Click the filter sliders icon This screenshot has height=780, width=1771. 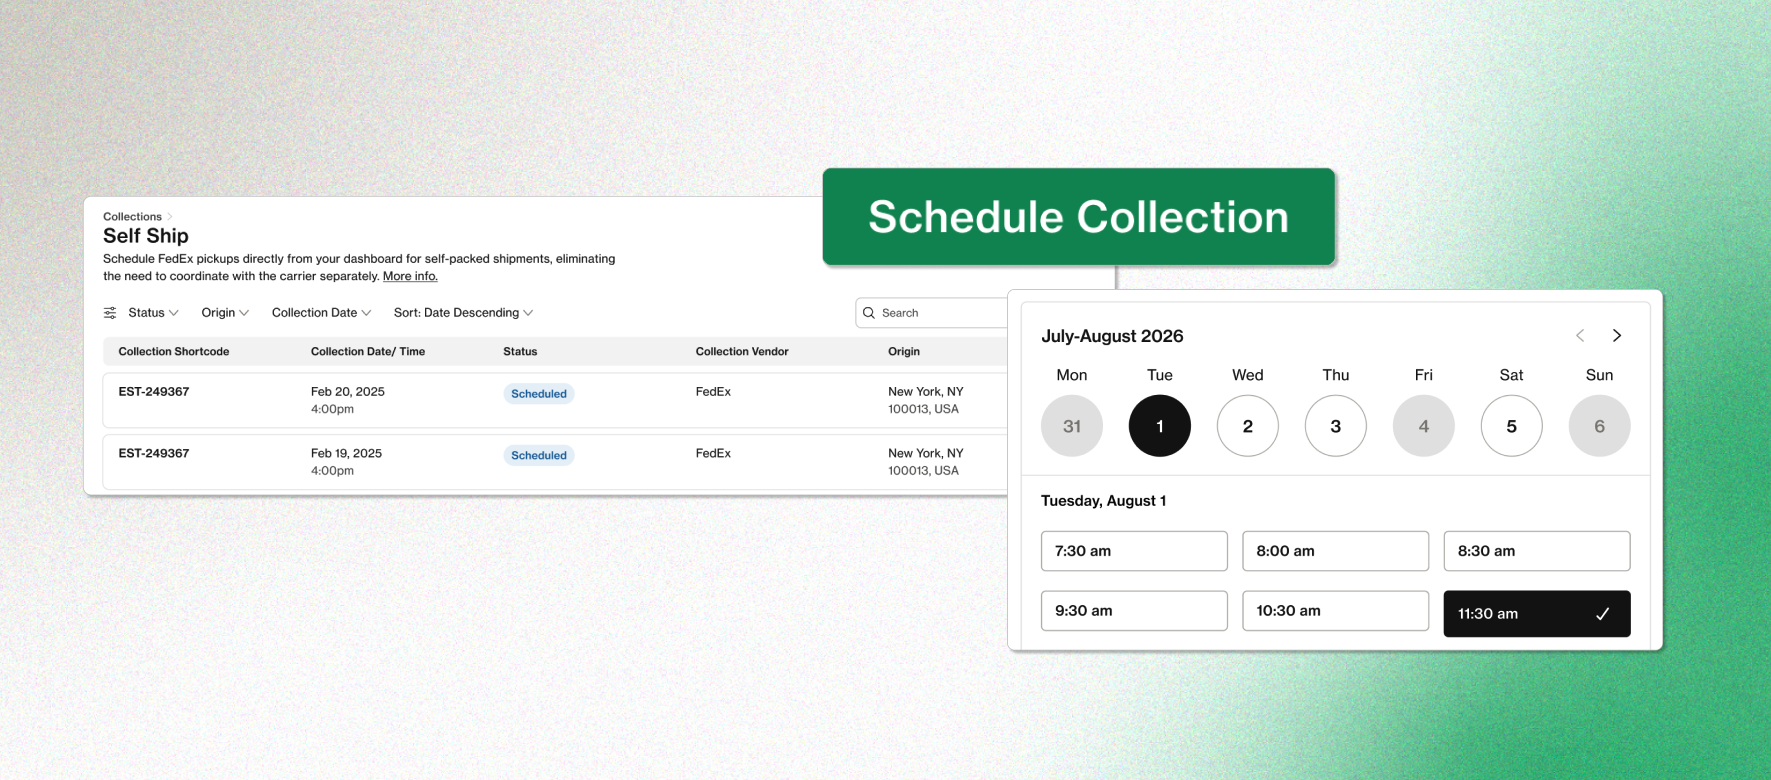click(x=110, y=313)
